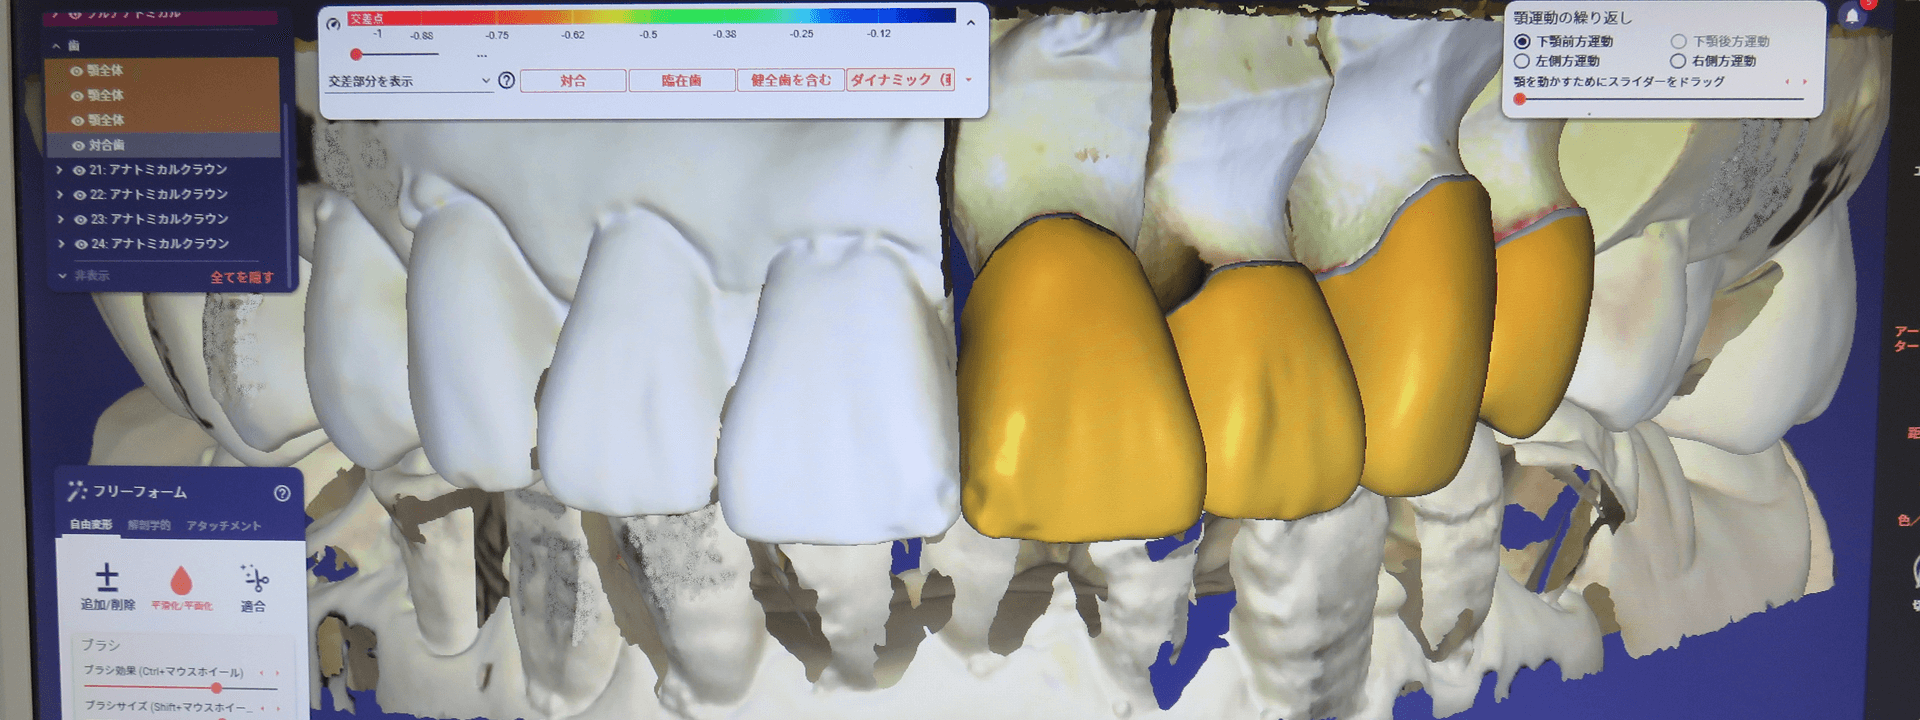The image size is (1920, 720).
Task: Select the 左側方運動 radio button
Action: [x=1522, y=61]
